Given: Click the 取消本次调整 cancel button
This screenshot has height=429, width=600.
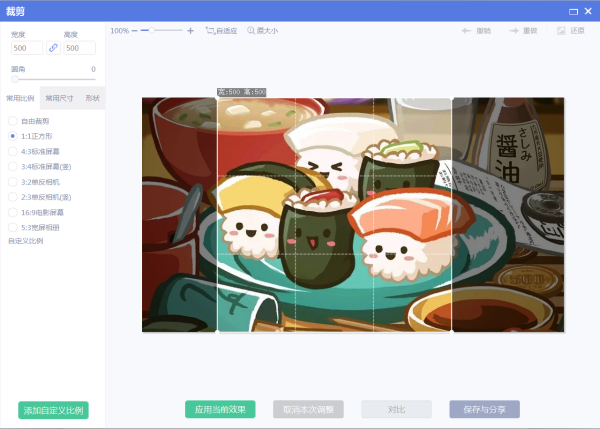Looking at the screenshot, I should point(308,409).
